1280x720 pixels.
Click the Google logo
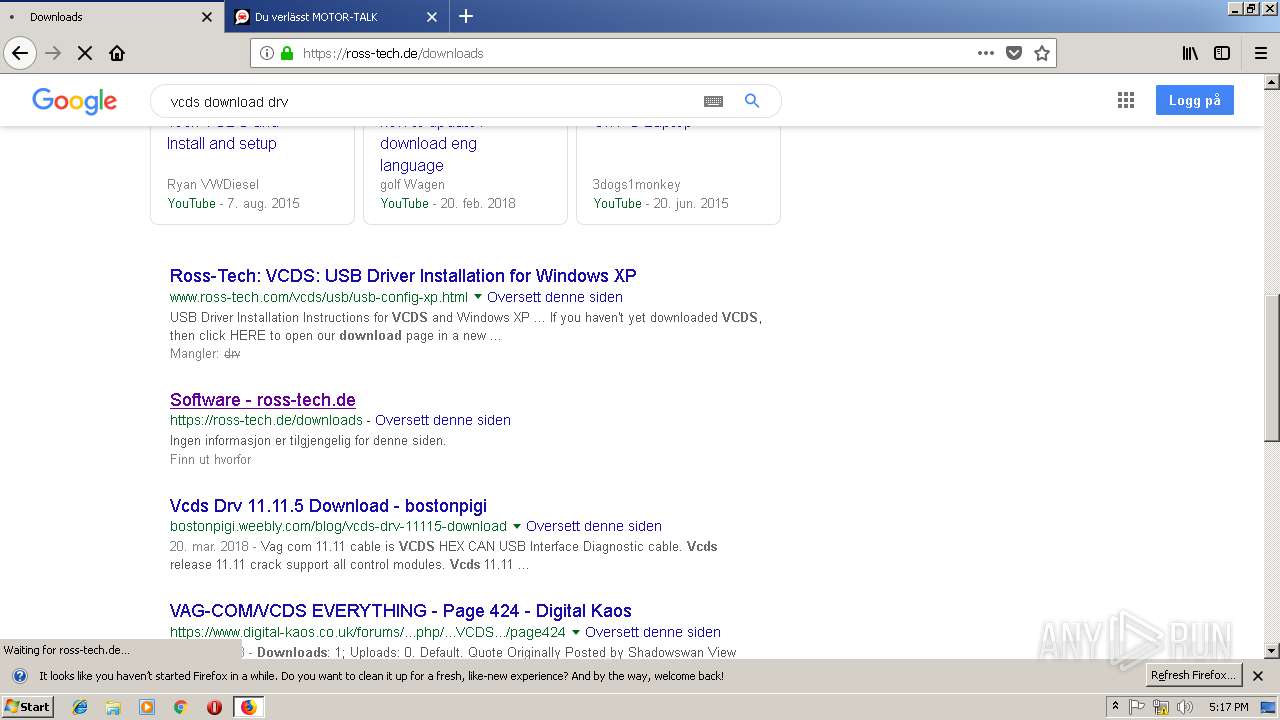pyautogui.click(x=75, y=101)
